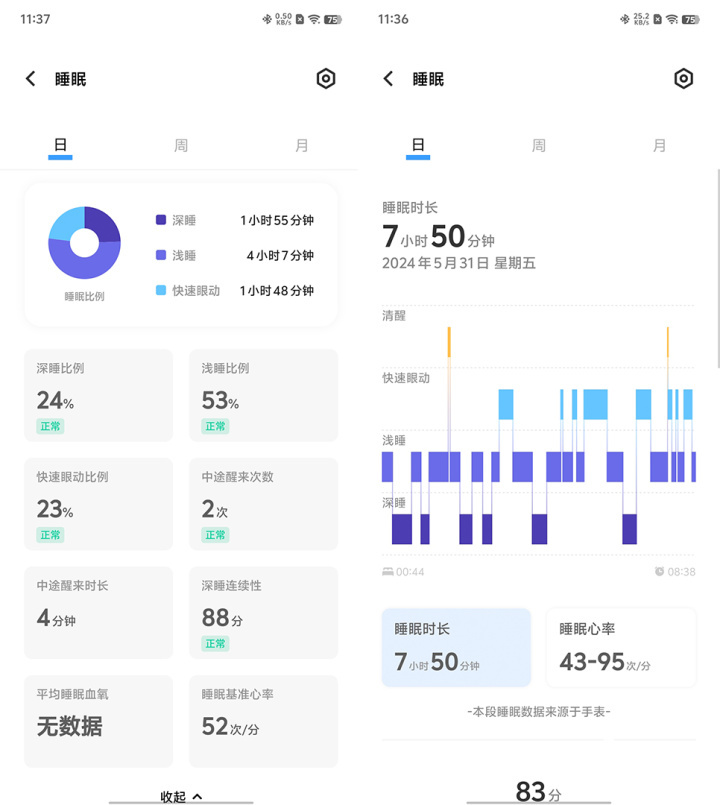Tap first orange awake marker in sleep chart

[x=449, y=342]
